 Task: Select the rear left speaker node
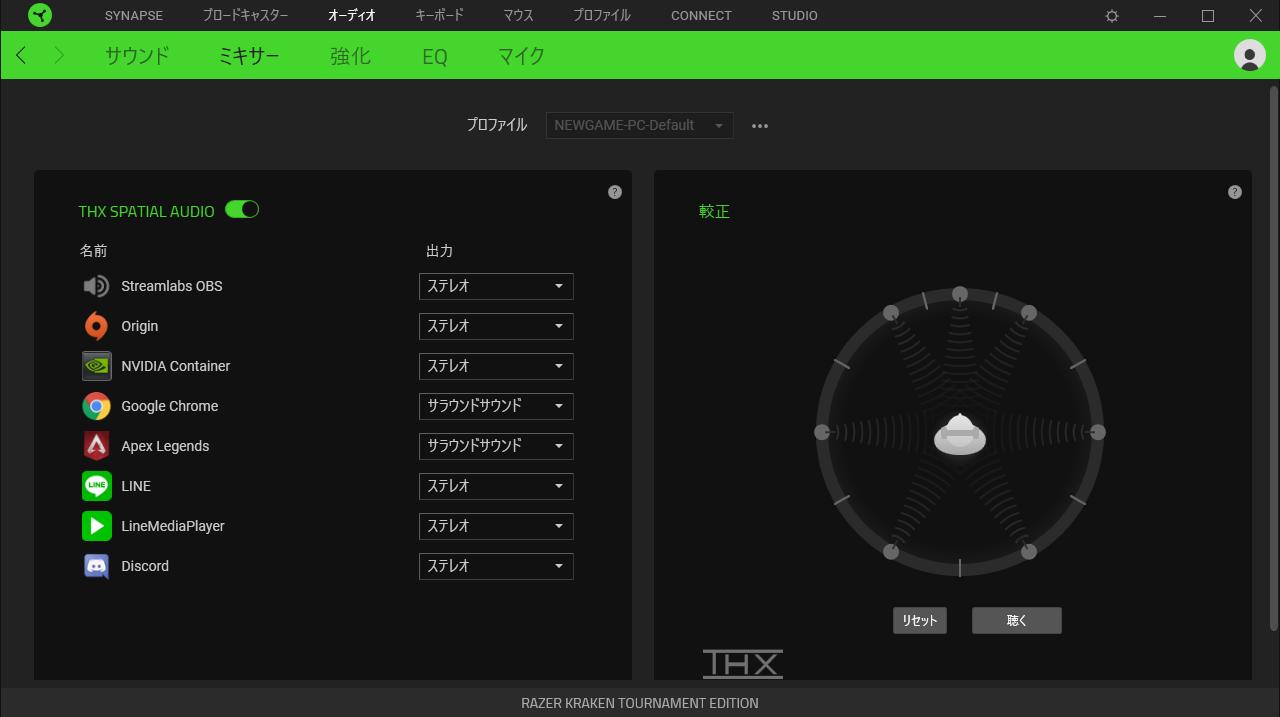click(891, 551)
